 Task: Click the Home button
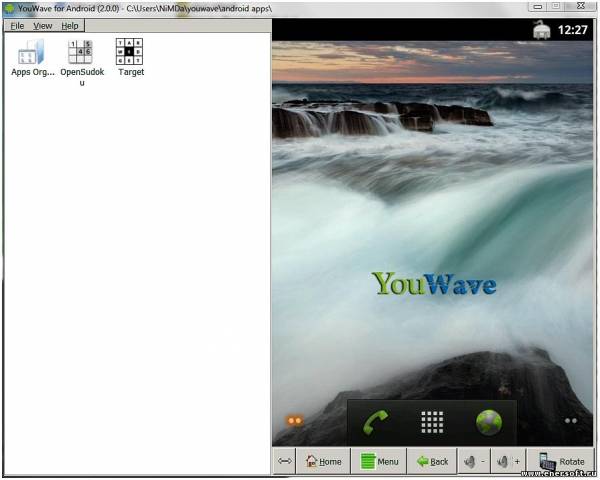click(x=323, y=461)
